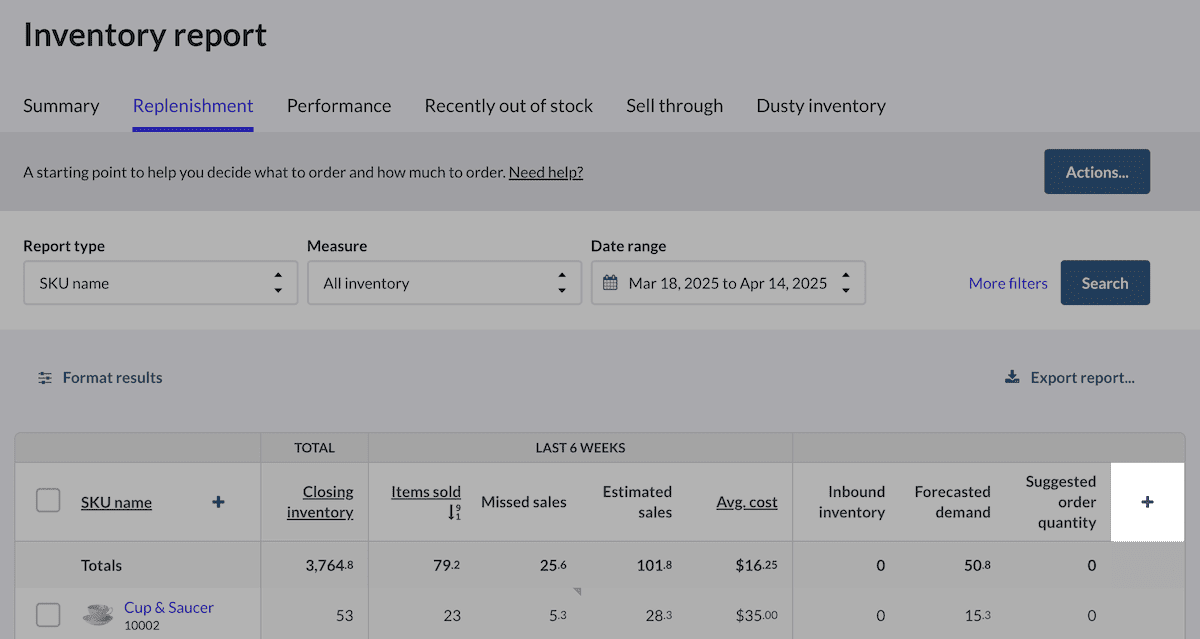Click the Actions... button
The image size is (1200, 639).
point(1097,172)
